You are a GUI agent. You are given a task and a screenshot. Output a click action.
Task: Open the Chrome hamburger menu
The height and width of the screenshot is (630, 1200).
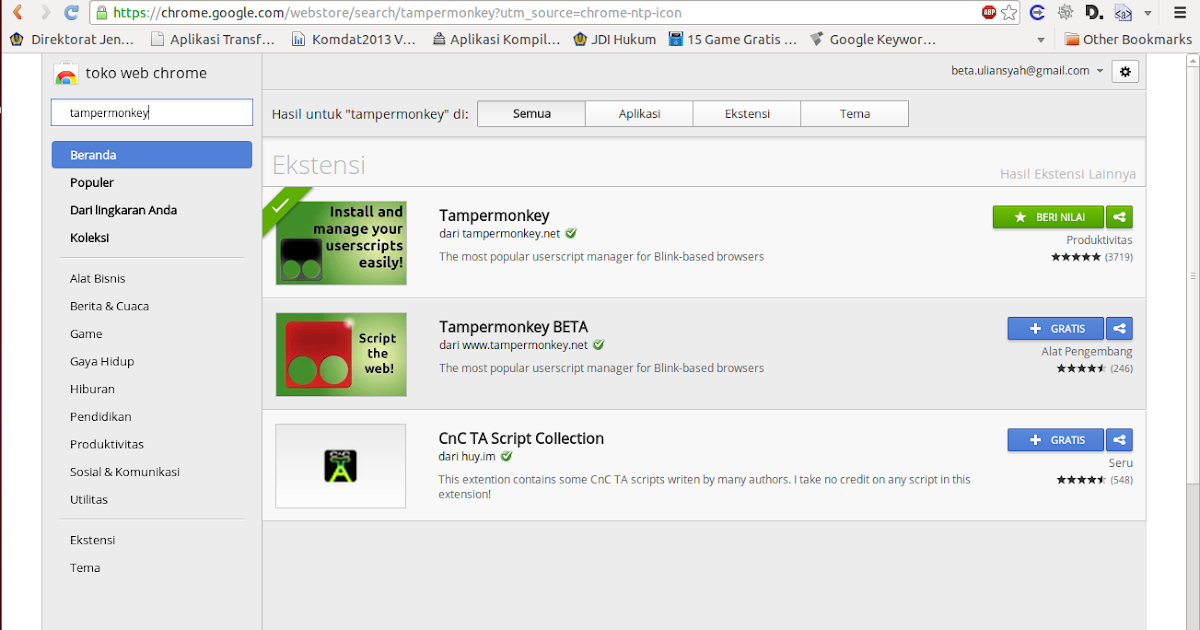(1179, 13)
